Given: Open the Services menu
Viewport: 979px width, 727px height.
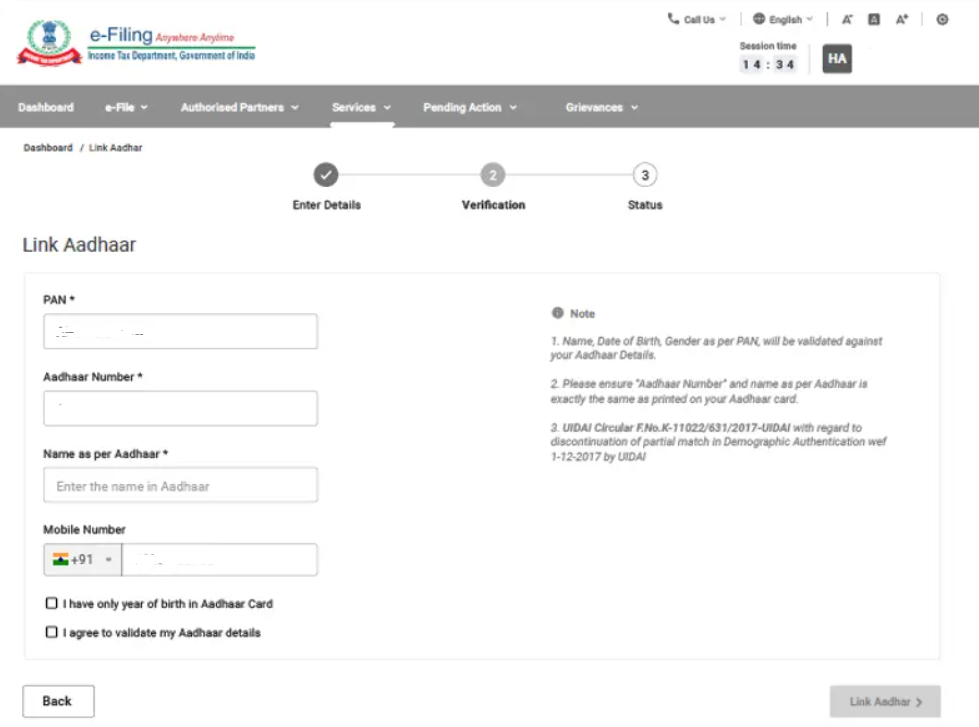Looking at the screenshot, I should (361, 107).
